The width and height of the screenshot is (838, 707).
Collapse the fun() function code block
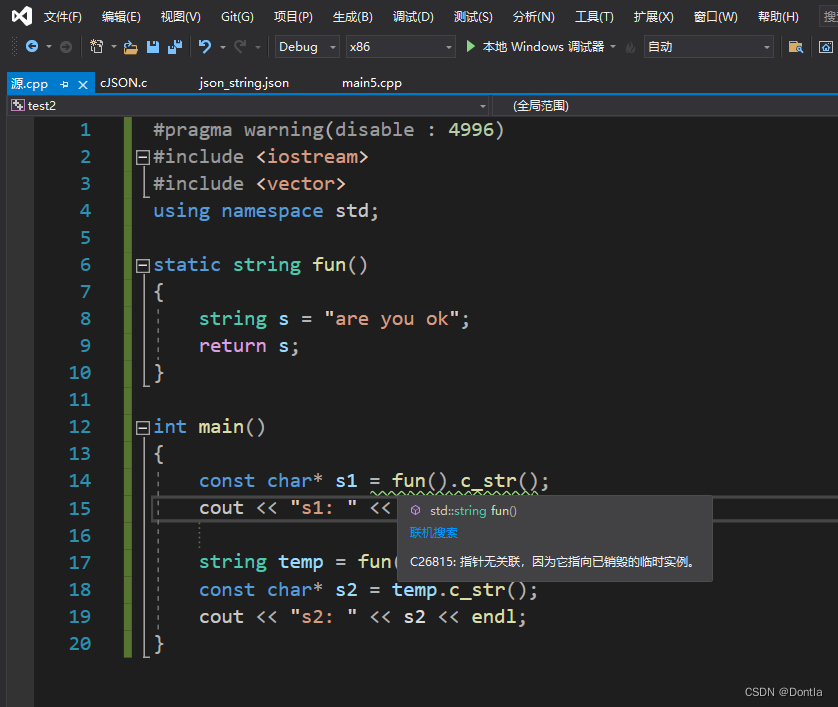(142, 264)
